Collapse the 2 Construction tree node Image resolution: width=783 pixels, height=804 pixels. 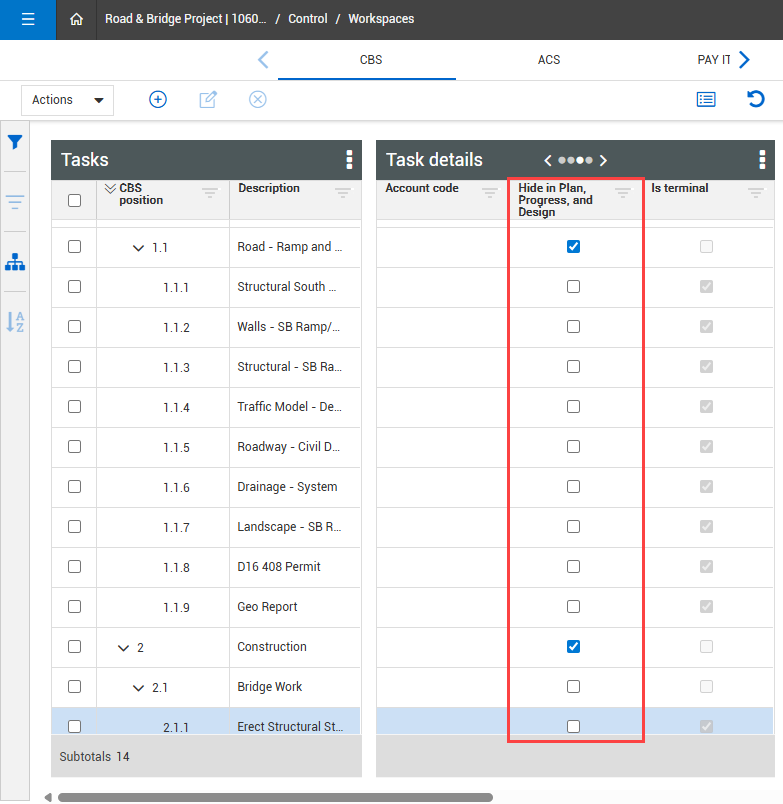tap(124, 648)
